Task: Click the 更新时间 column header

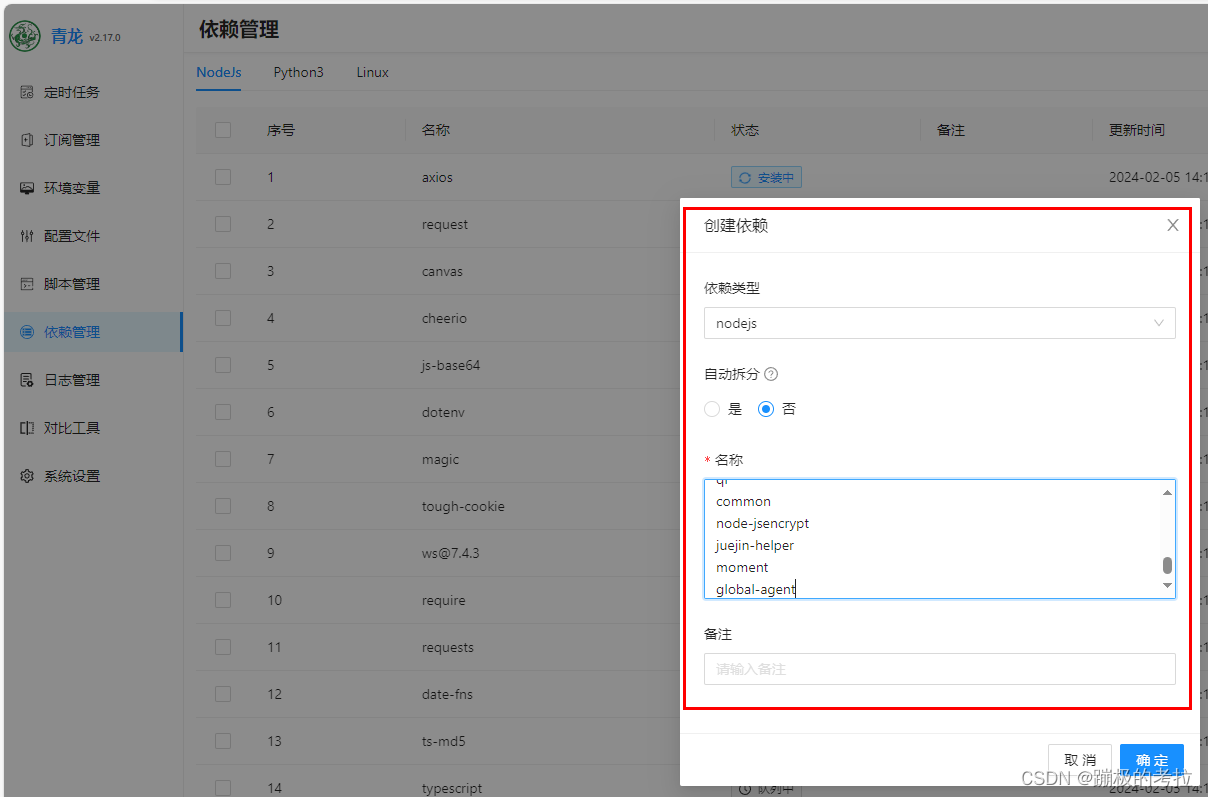Action: coord(1137,130)
